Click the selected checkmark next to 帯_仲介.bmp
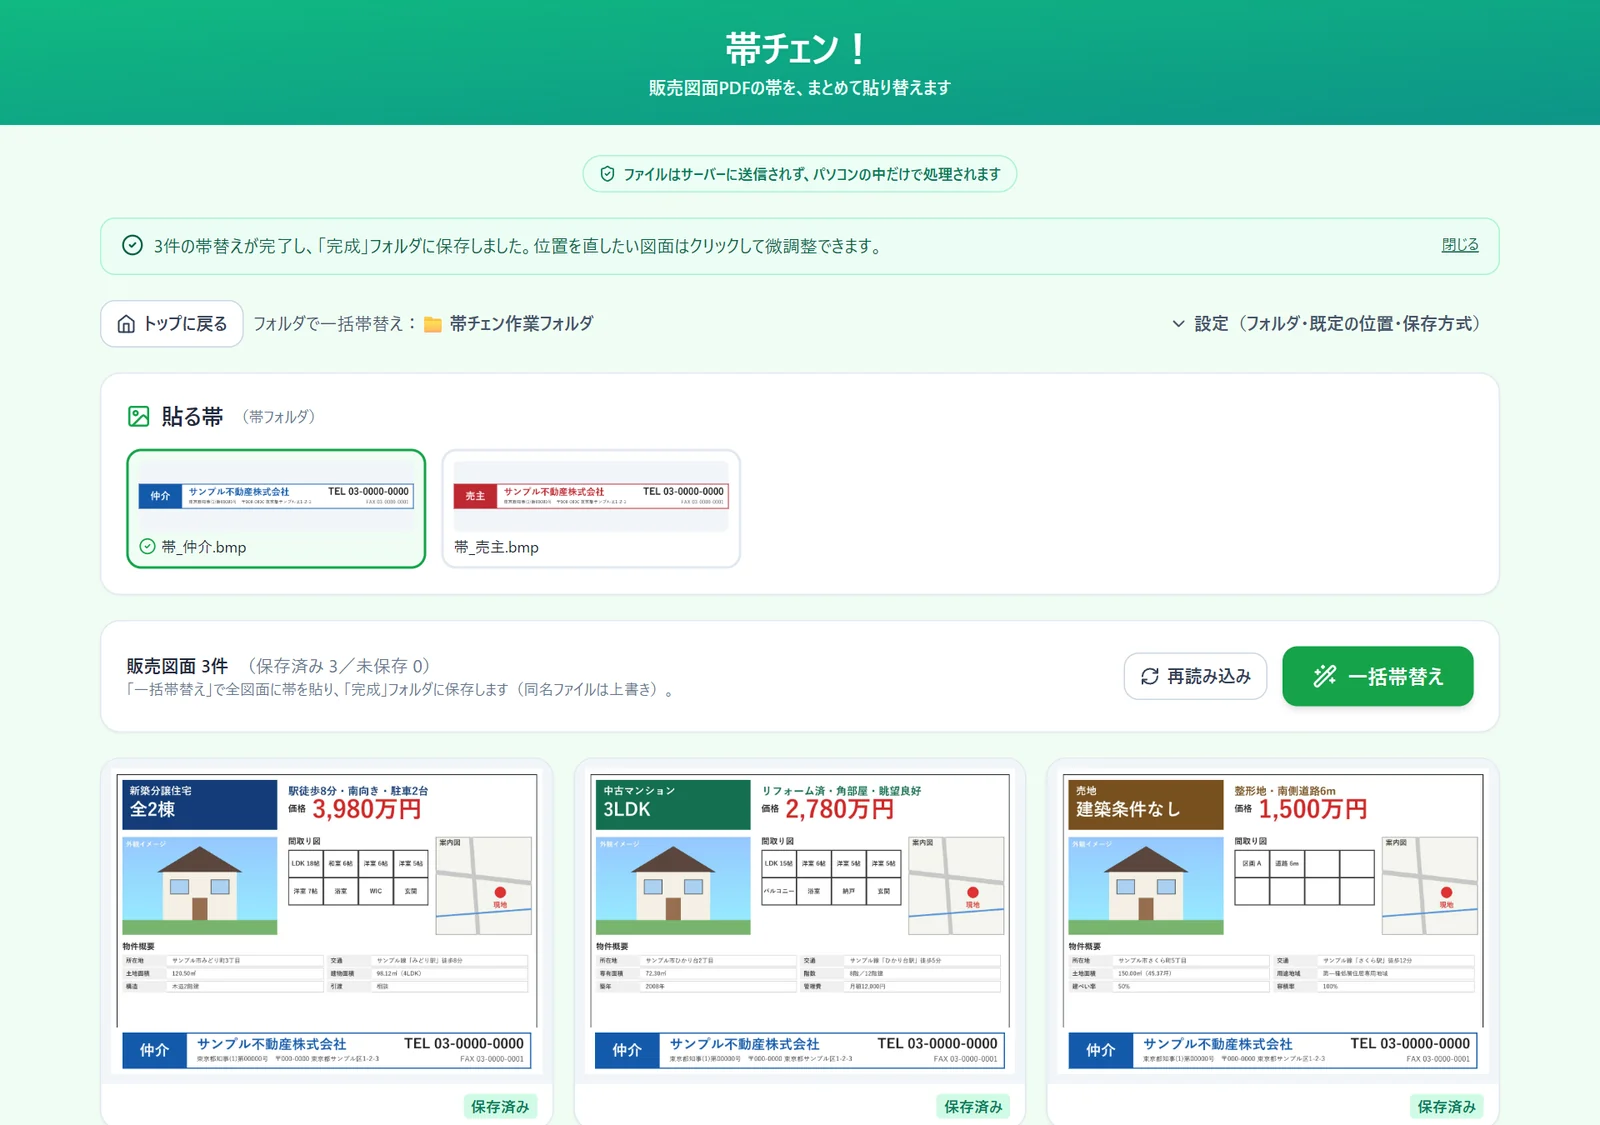This screenshot has height=1125, width=1600. (147, 546)
